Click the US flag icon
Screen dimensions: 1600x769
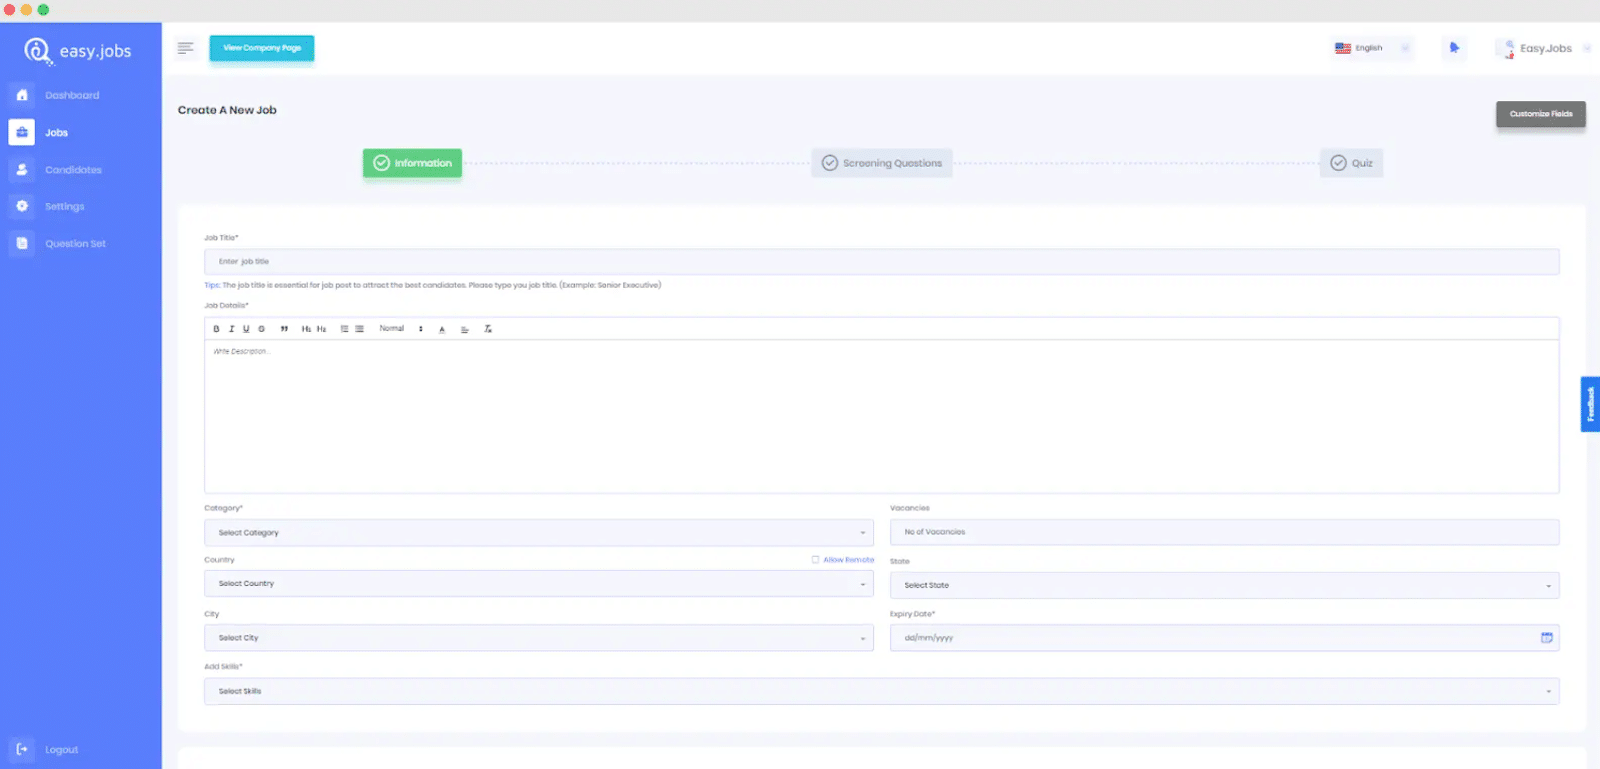pyautogui.click(x=1343, y=48)
